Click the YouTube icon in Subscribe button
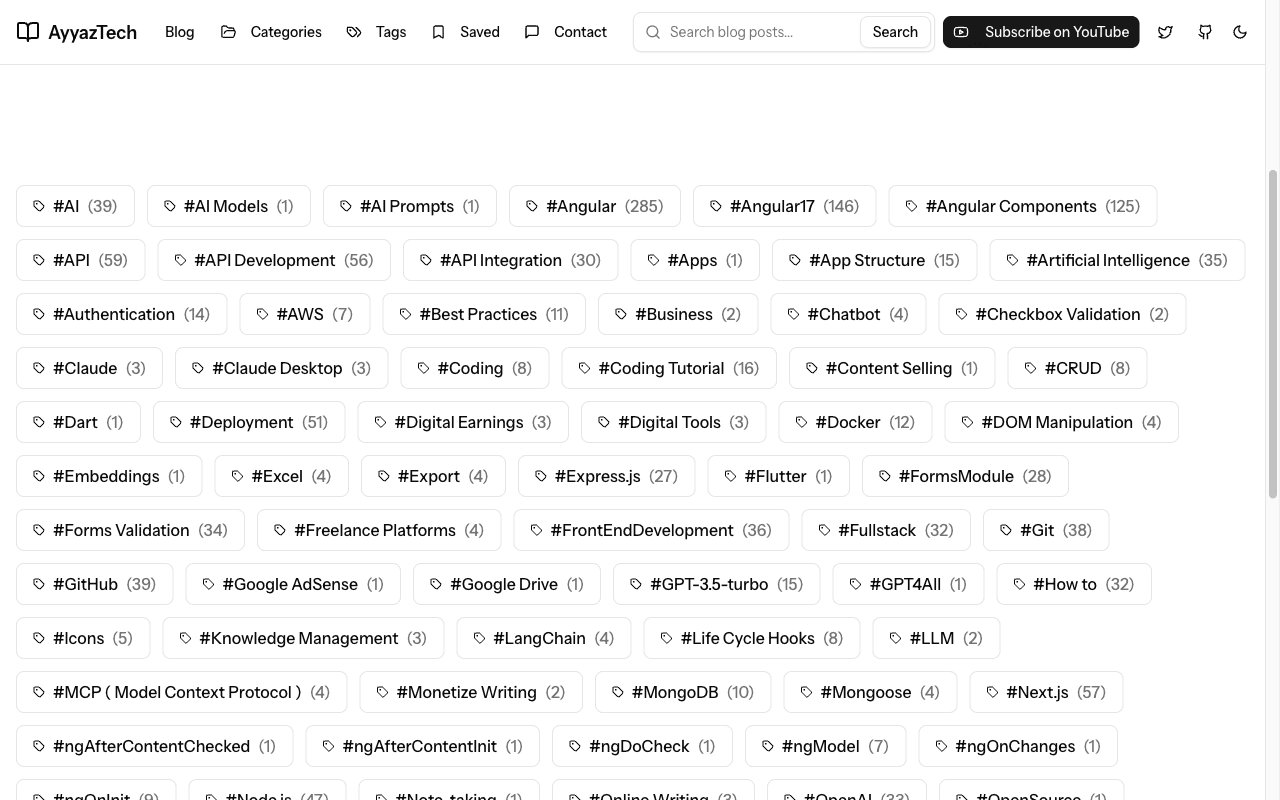The image size is (1280, 800). [961, 32]
